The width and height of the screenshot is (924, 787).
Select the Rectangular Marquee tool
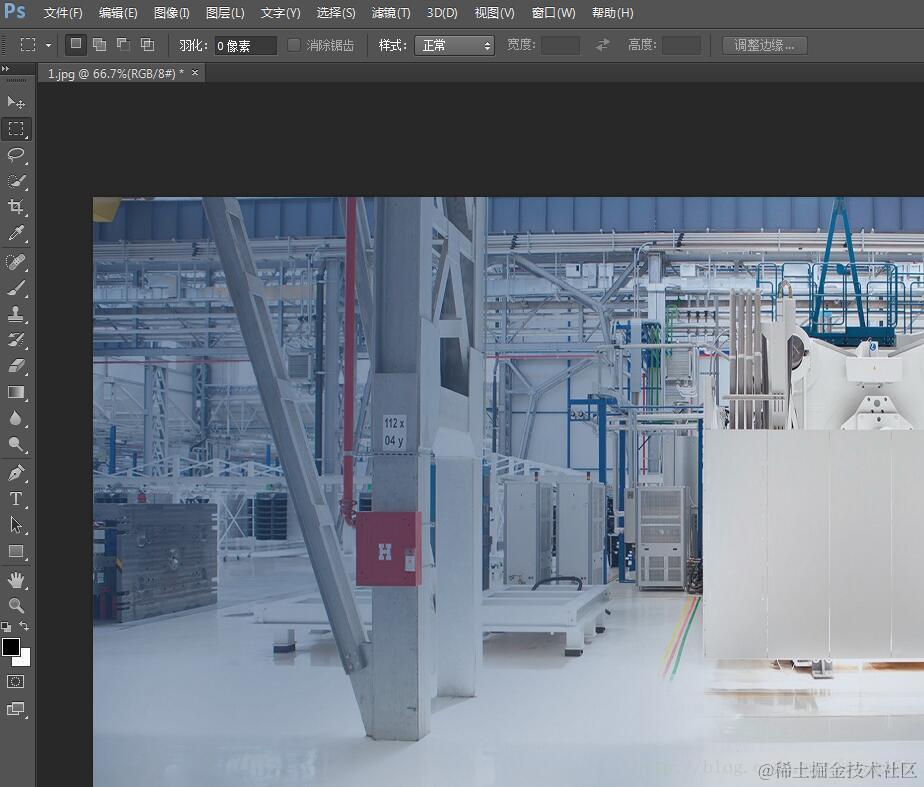(16, 128)
